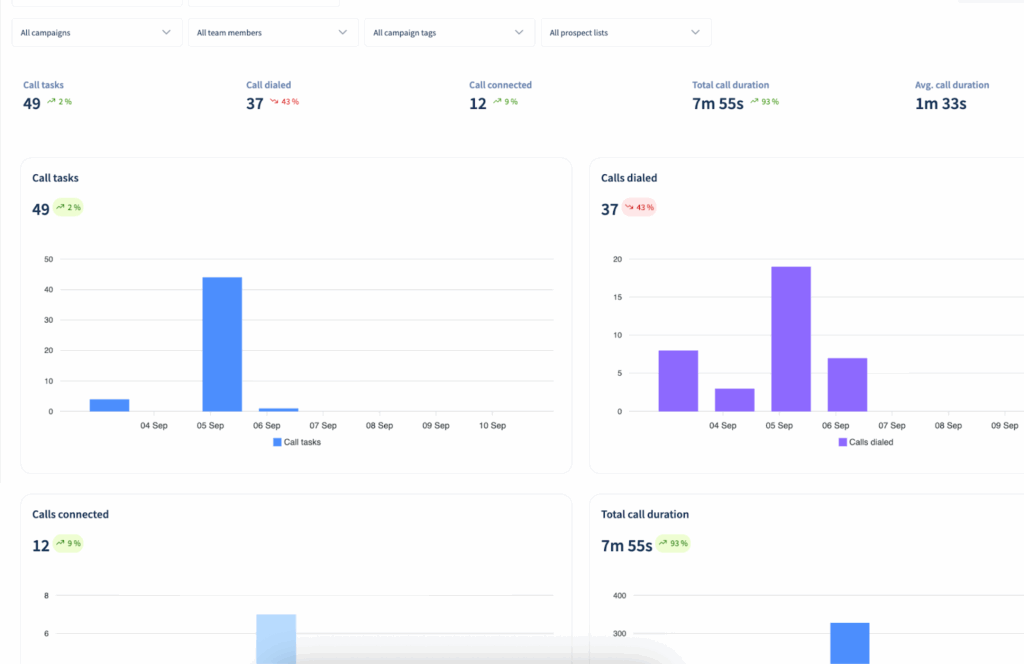1024x664 pixels.
Task: Click the 2% trend icon in summary row
Action: point(51,101)
